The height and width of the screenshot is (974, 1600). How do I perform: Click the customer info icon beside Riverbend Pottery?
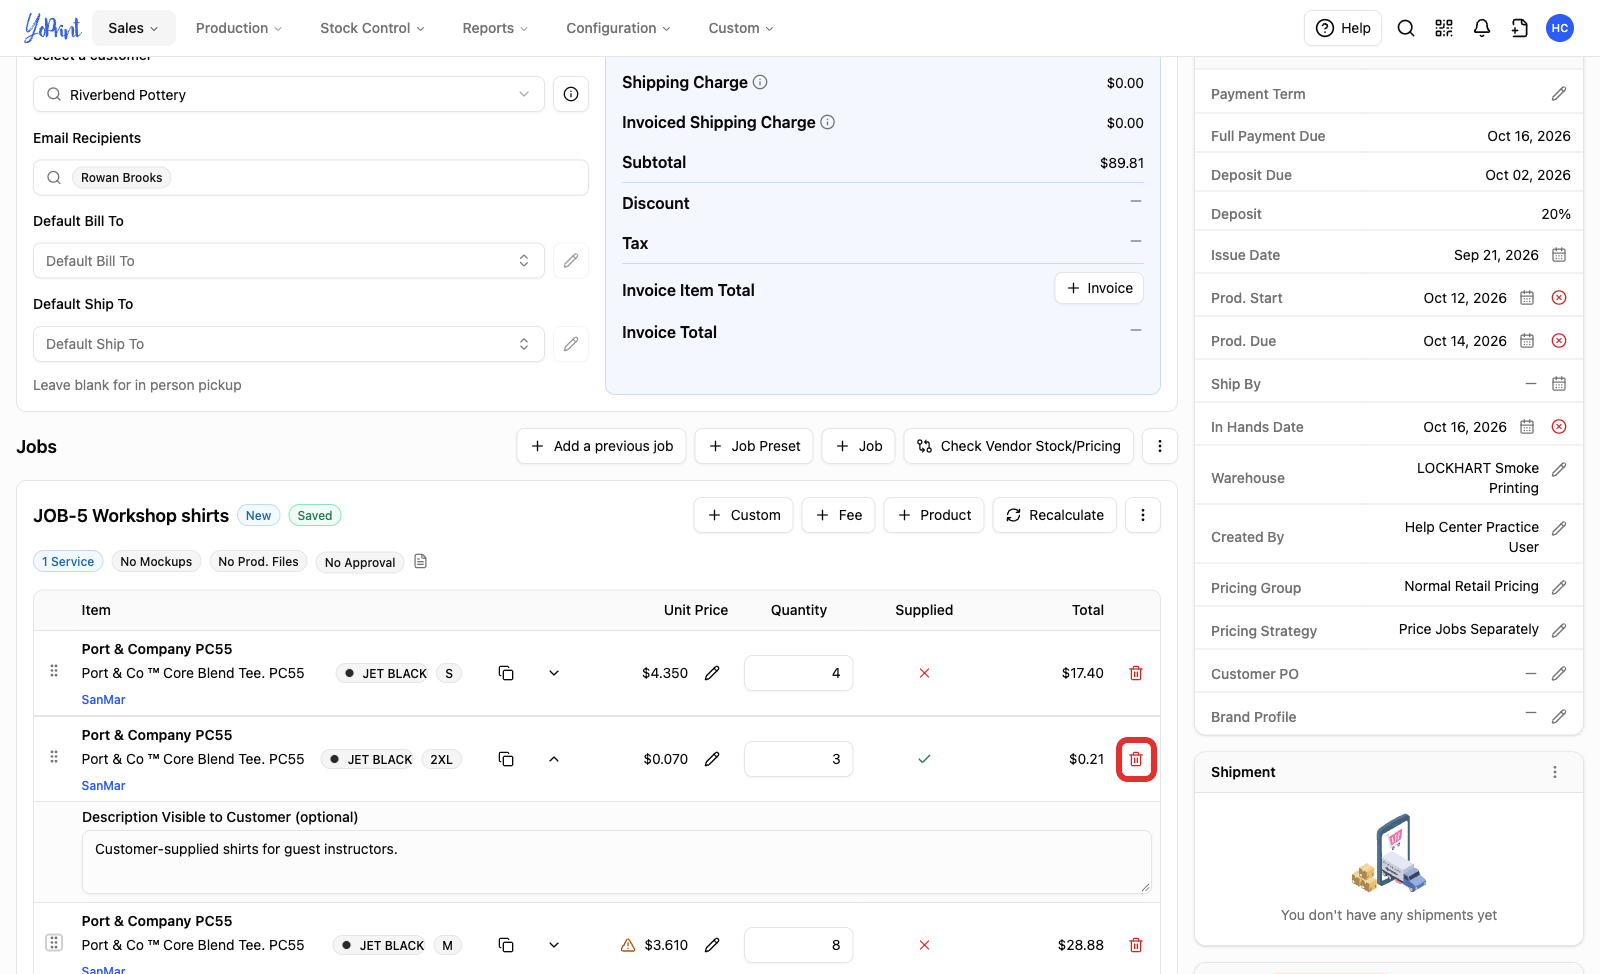(571, 94)
